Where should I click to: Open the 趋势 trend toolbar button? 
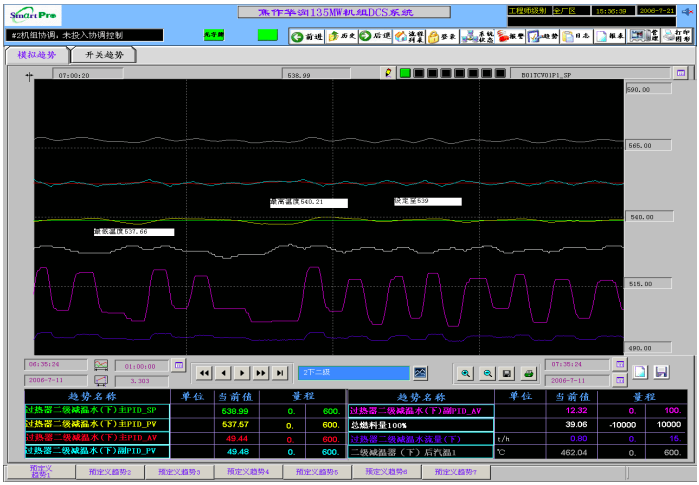tap(544, 36)
